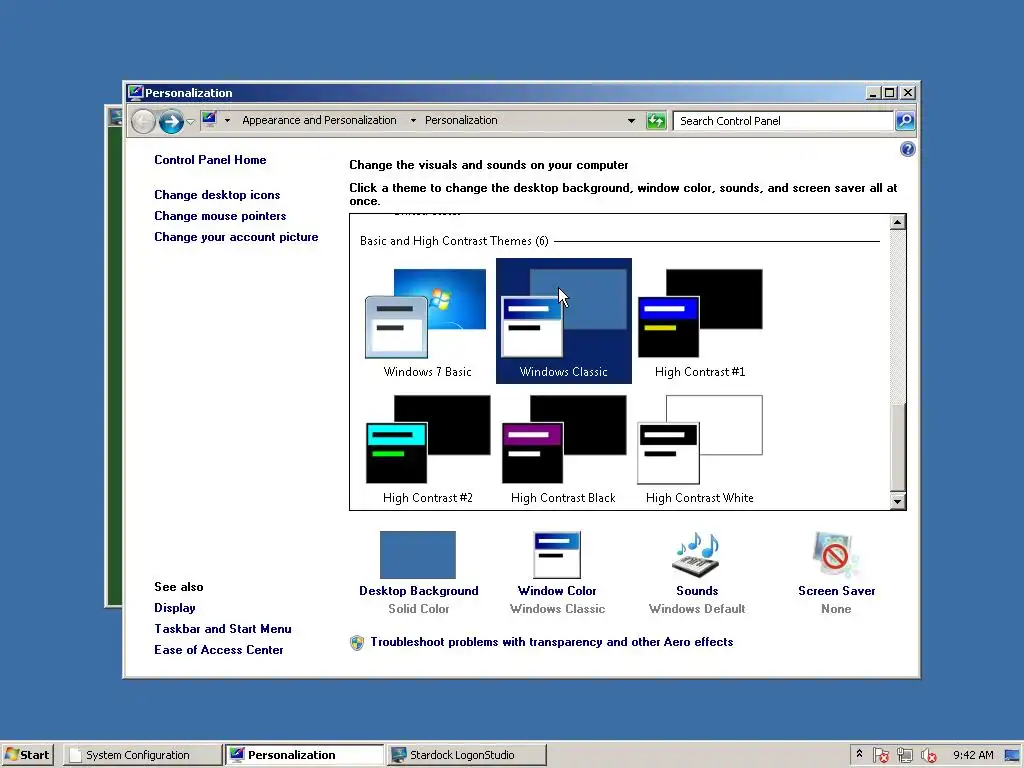This screenshot has width=1024, height=768.
Task: Click the Screen Saver icon
Action: [x=836, y=554]
